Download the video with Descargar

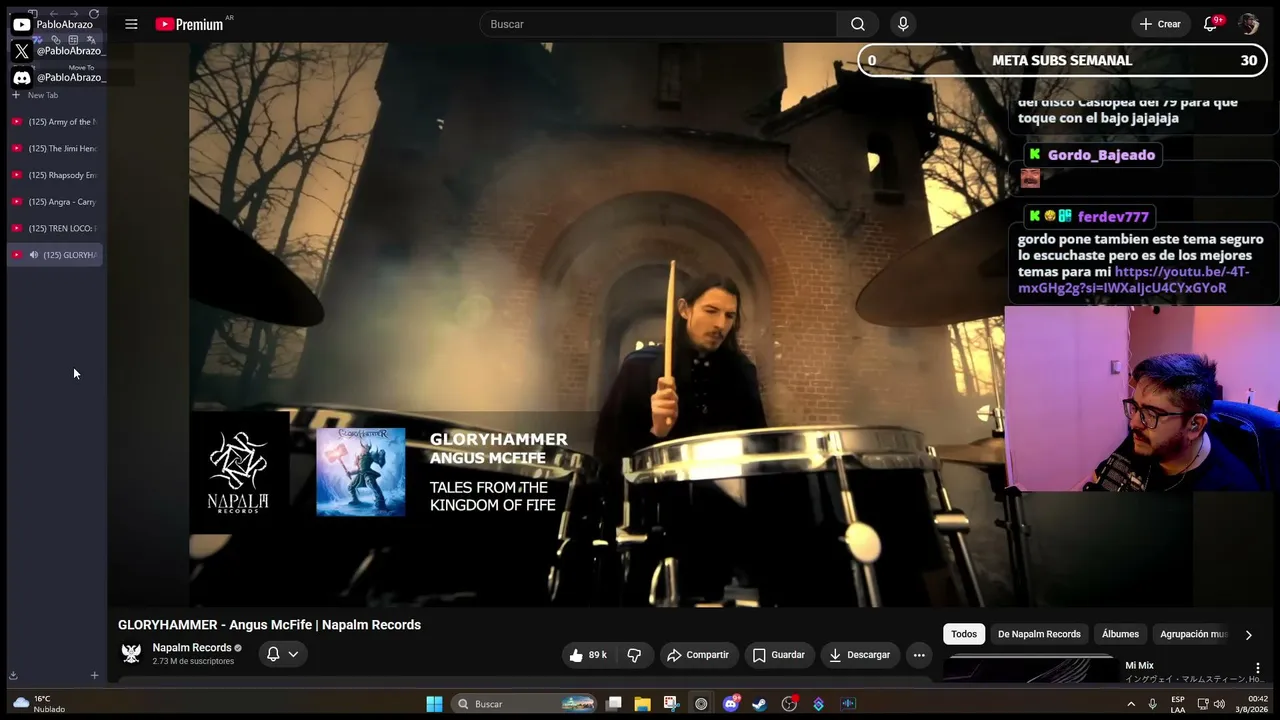click(860, 655)
